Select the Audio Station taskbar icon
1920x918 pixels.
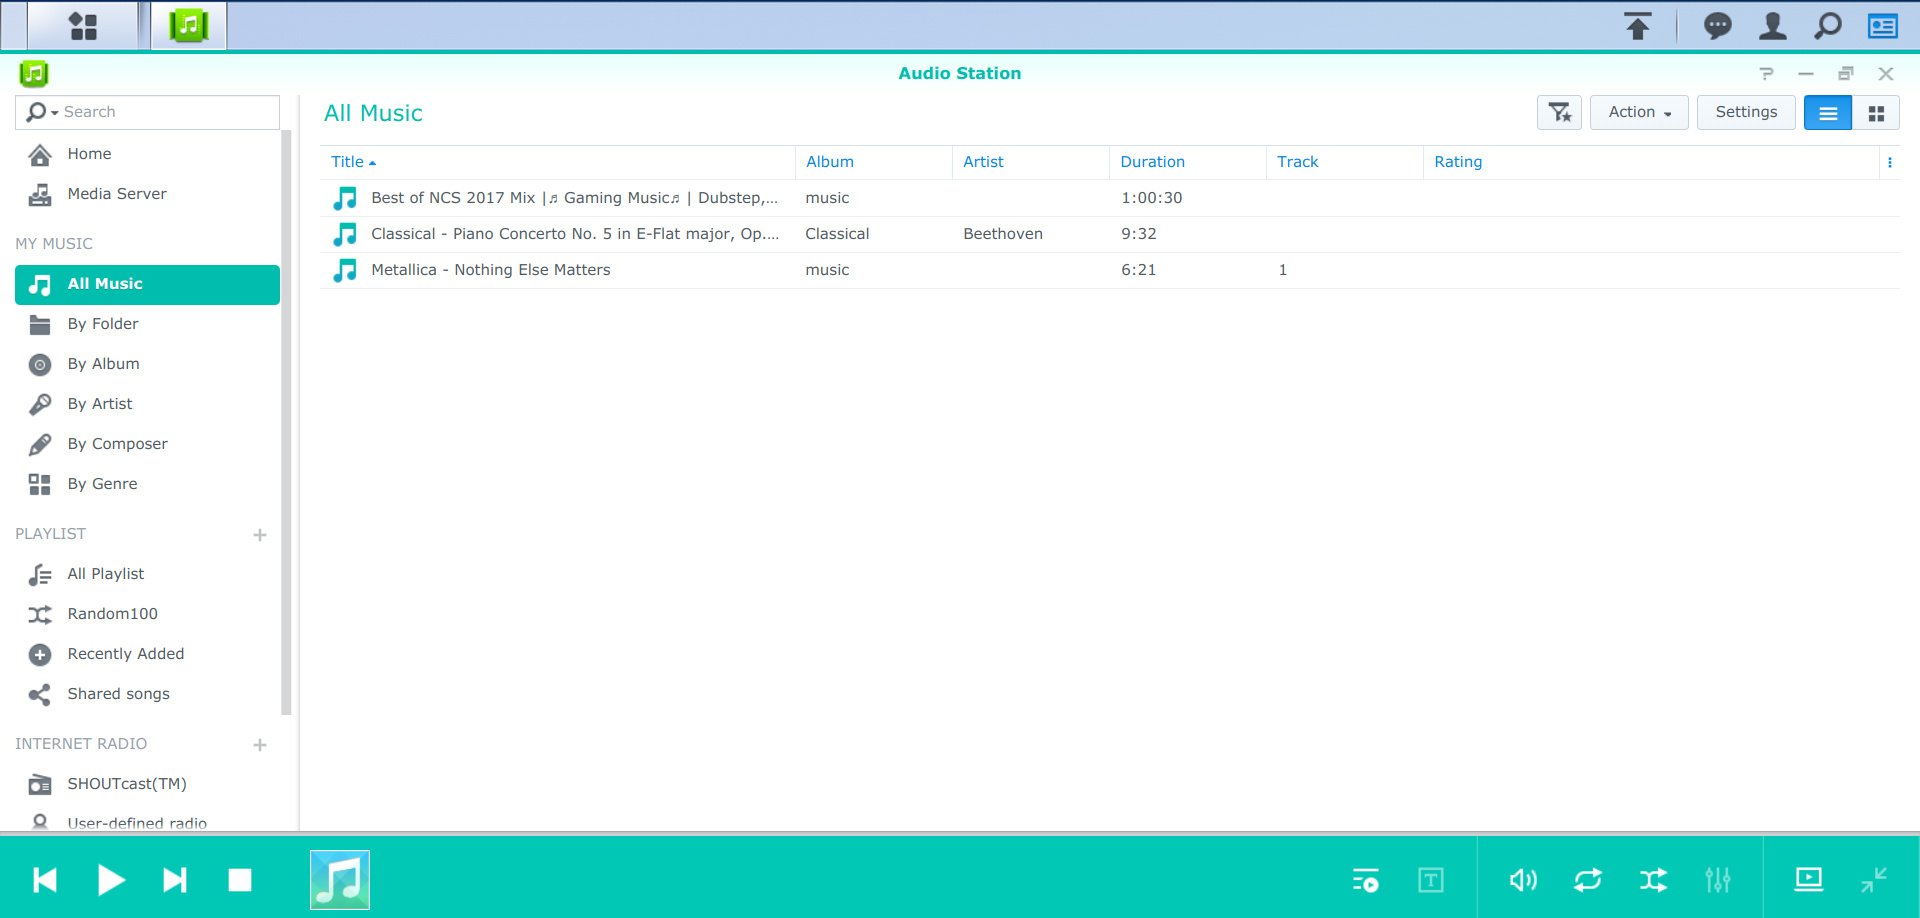tap(188, 26)
